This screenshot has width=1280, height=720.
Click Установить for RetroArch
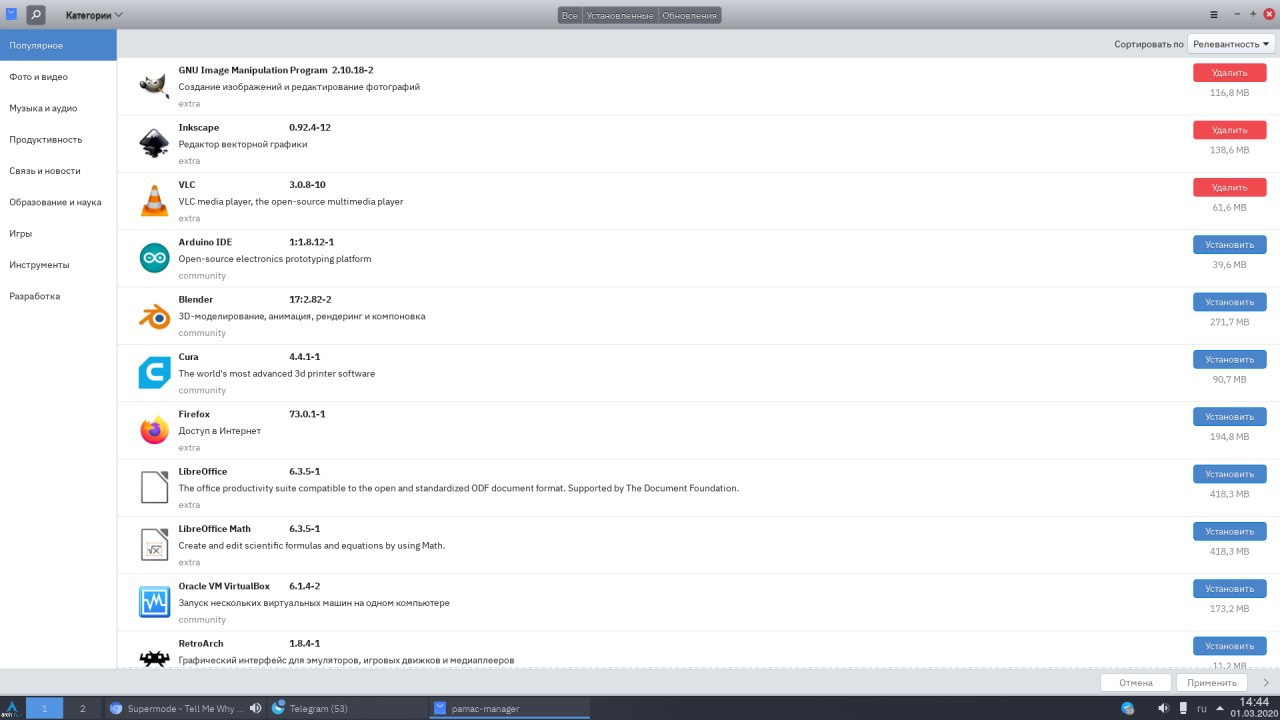[x=1229, y=646]
